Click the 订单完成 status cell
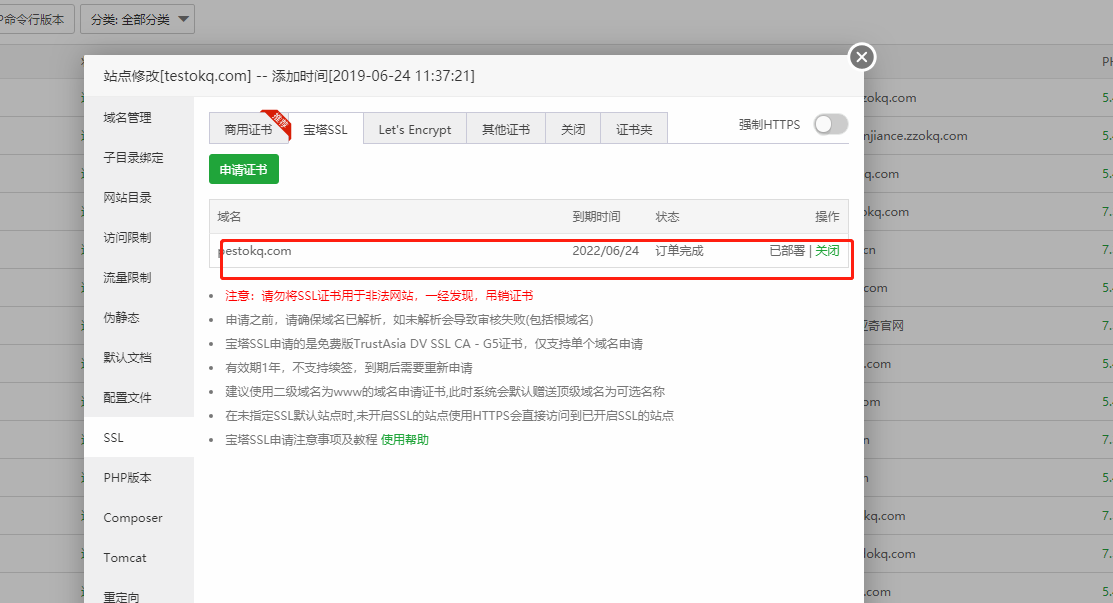The width and height of the screenshot is (1113, 603). pyautogui.click(x=679, y=250)
